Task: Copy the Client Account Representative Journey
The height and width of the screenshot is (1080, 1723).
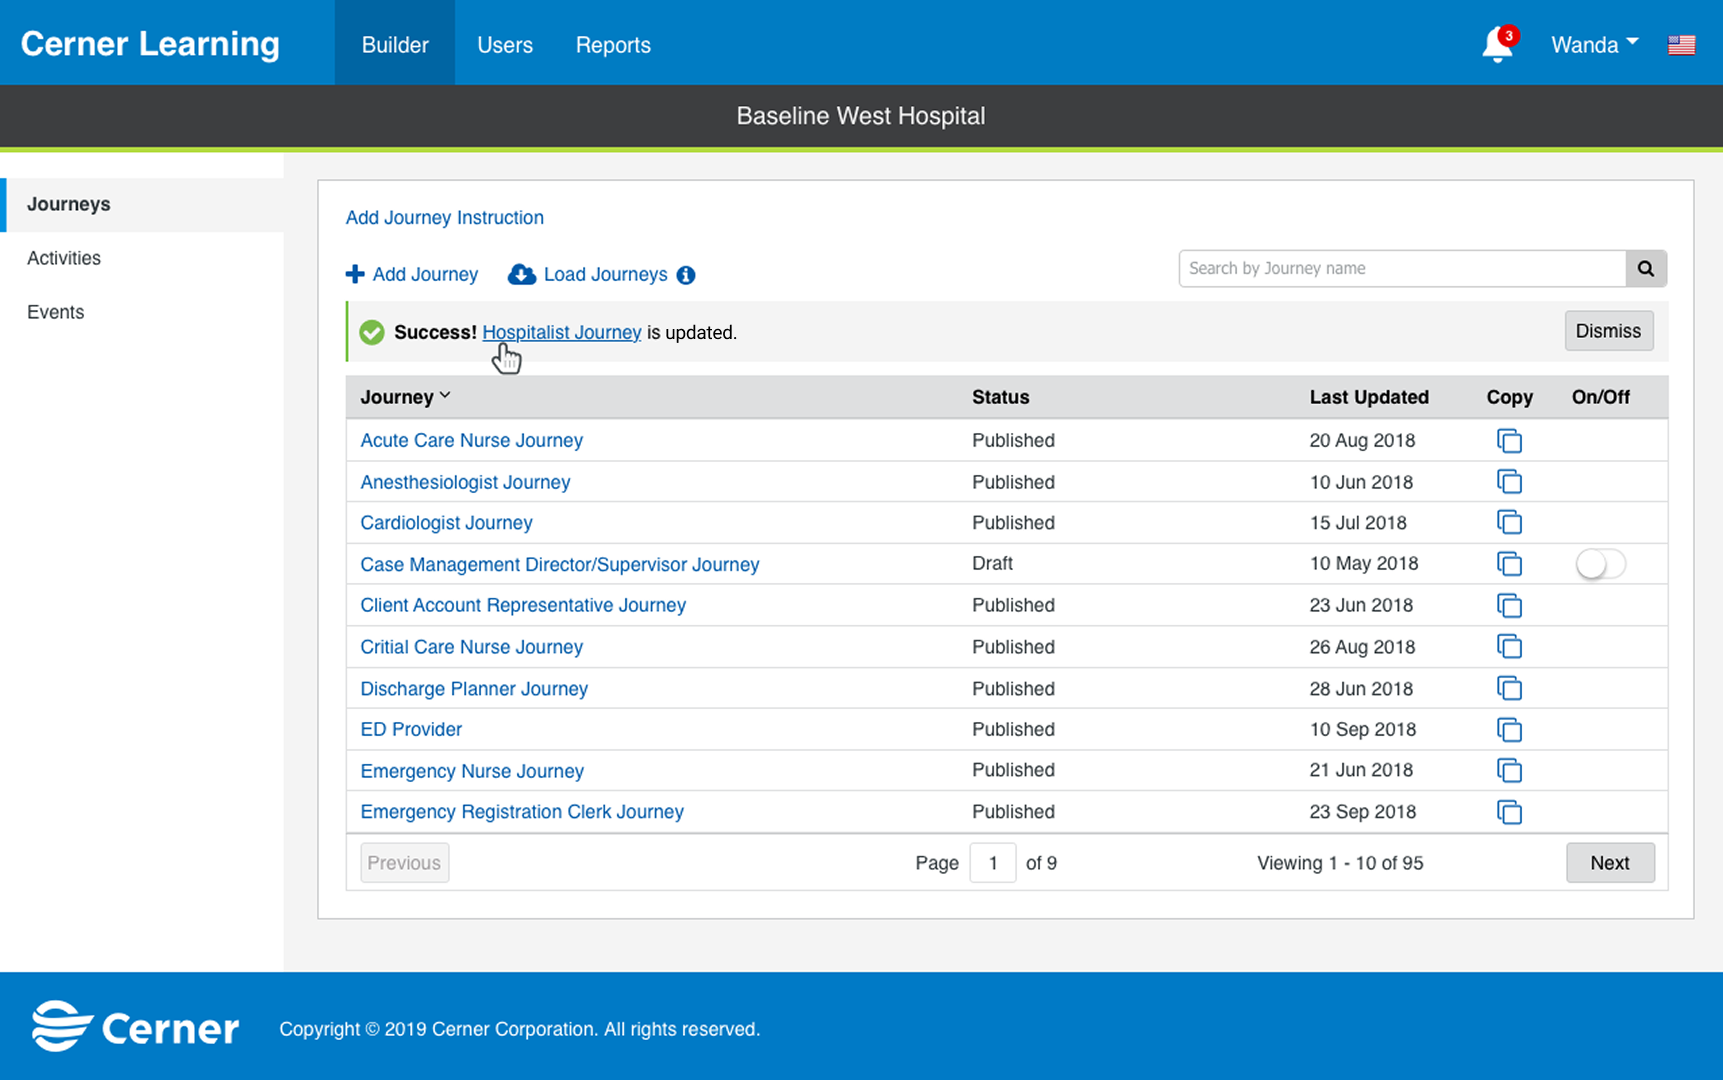Action: tap(1509, 605)
